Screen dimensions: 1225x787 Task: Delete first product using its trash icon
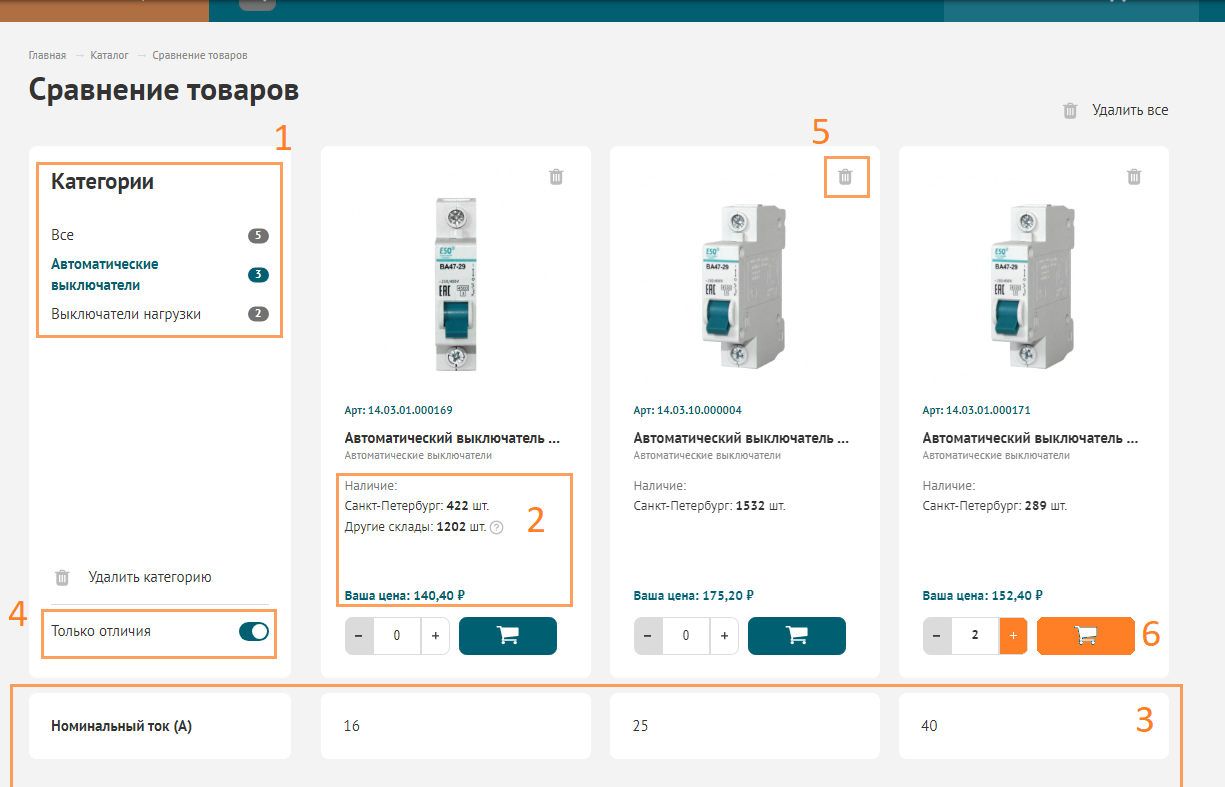point(556,177)
